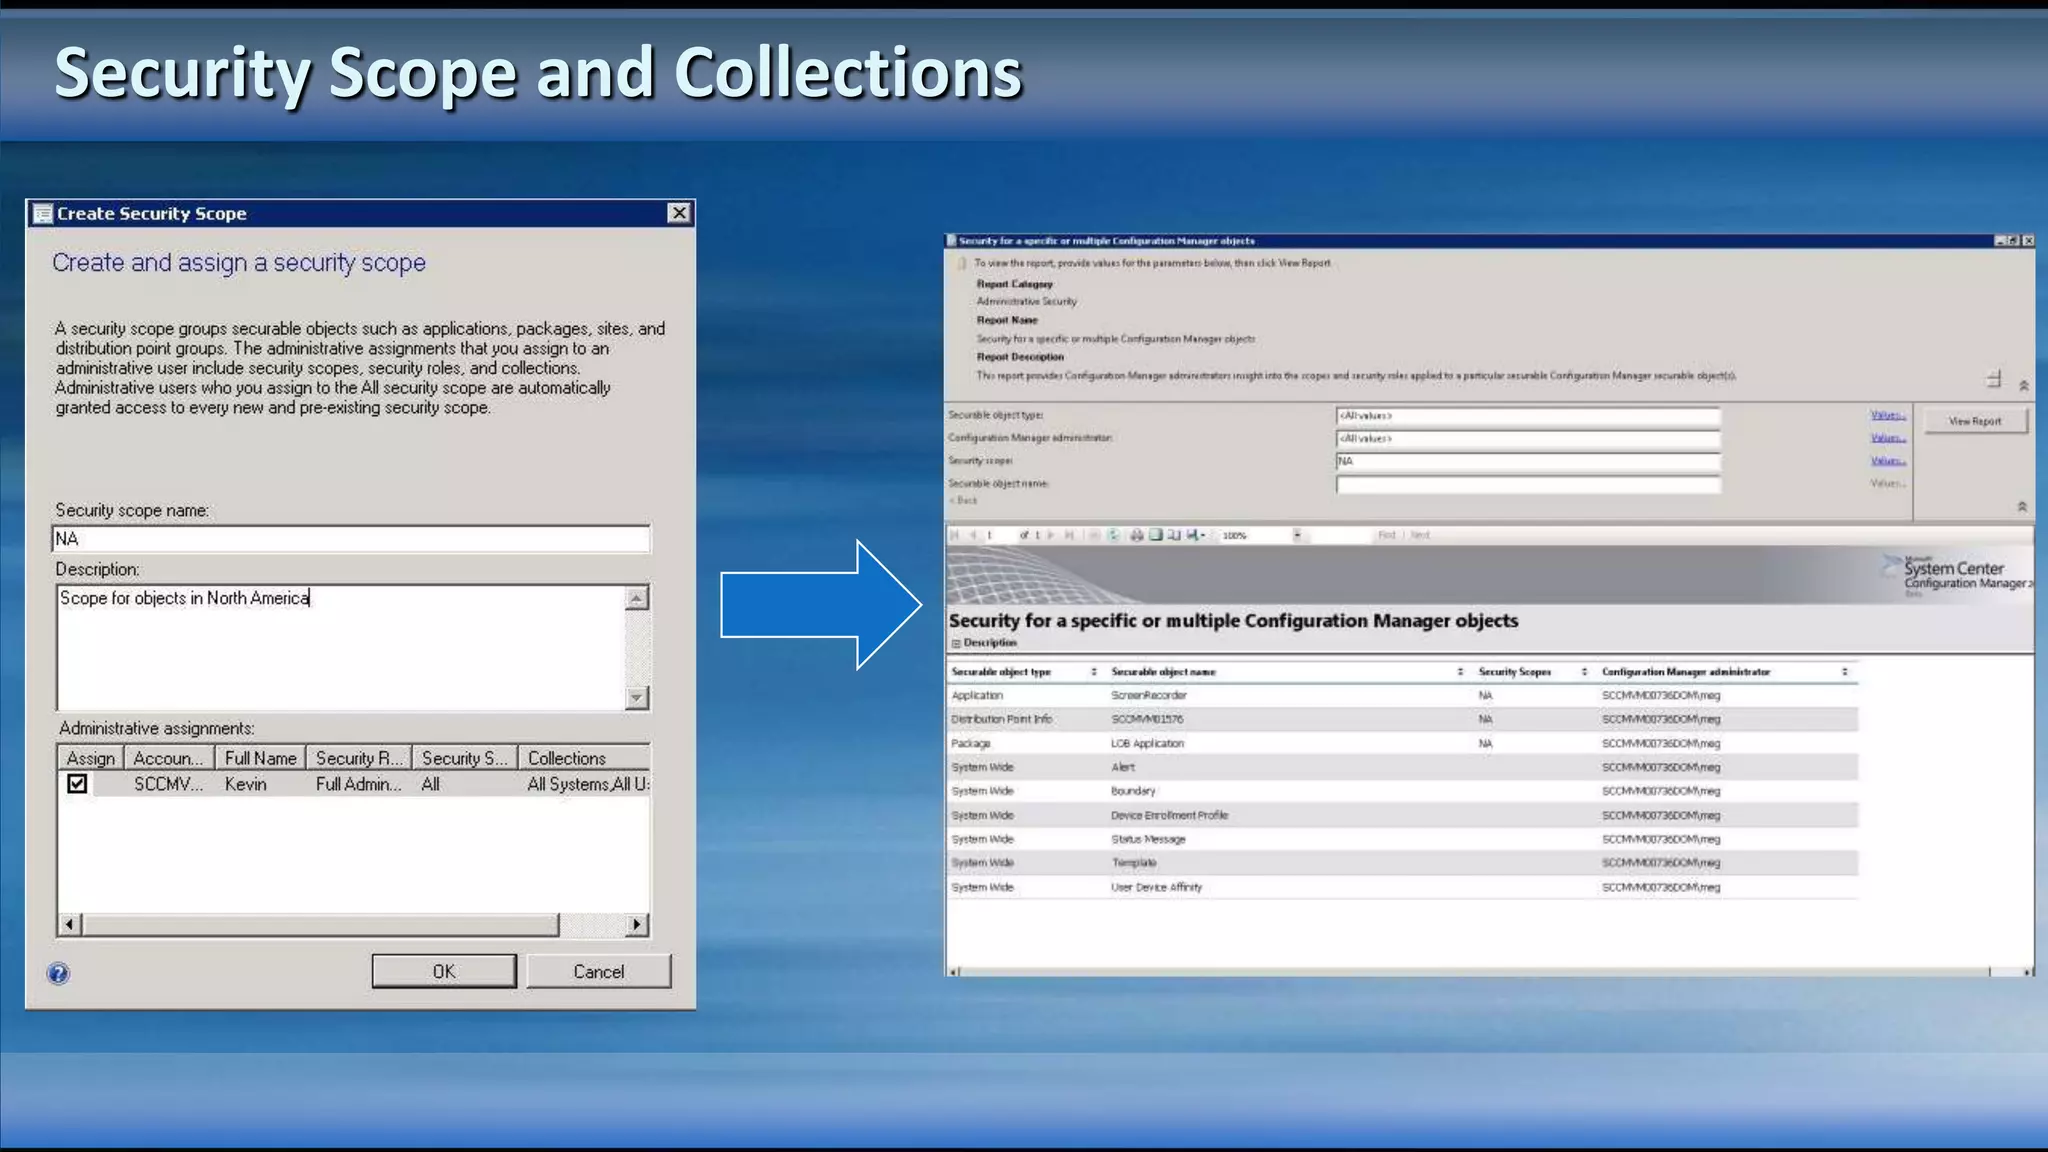Click Security scope parameter field with NA

(1528, 461)
